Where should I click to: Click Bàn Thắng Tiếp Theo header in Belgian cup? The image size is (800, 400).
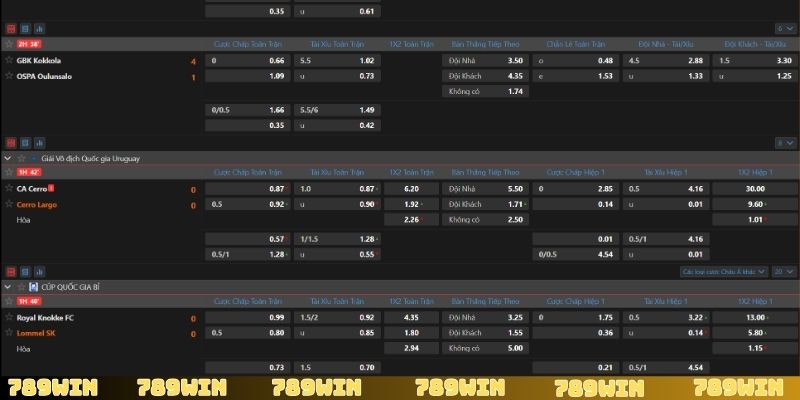tap(484, 302)
